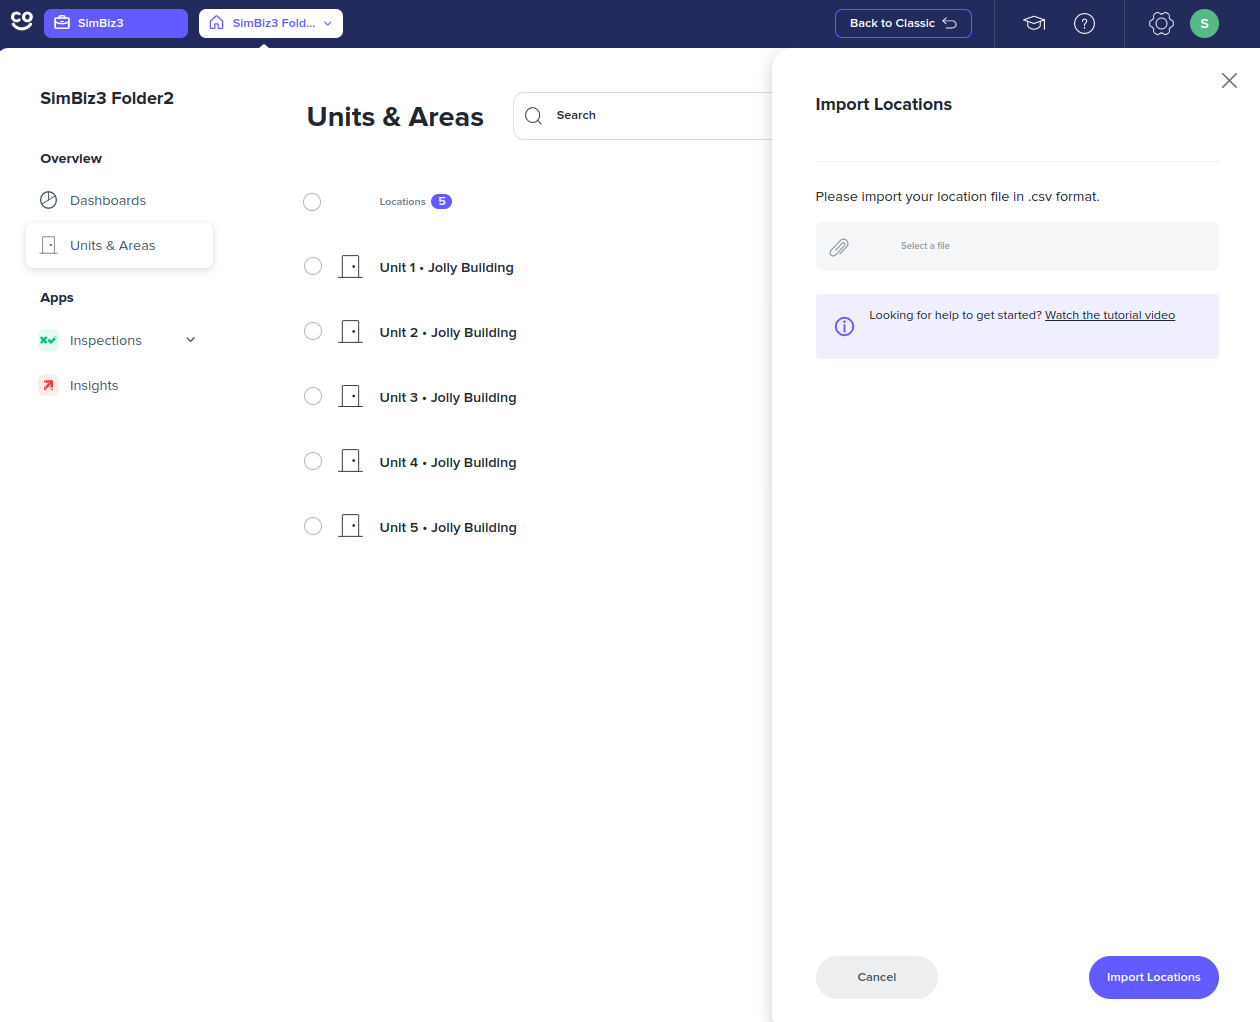
Task: Click the Unit 5 door icon
Action: [x=351, y=526]
